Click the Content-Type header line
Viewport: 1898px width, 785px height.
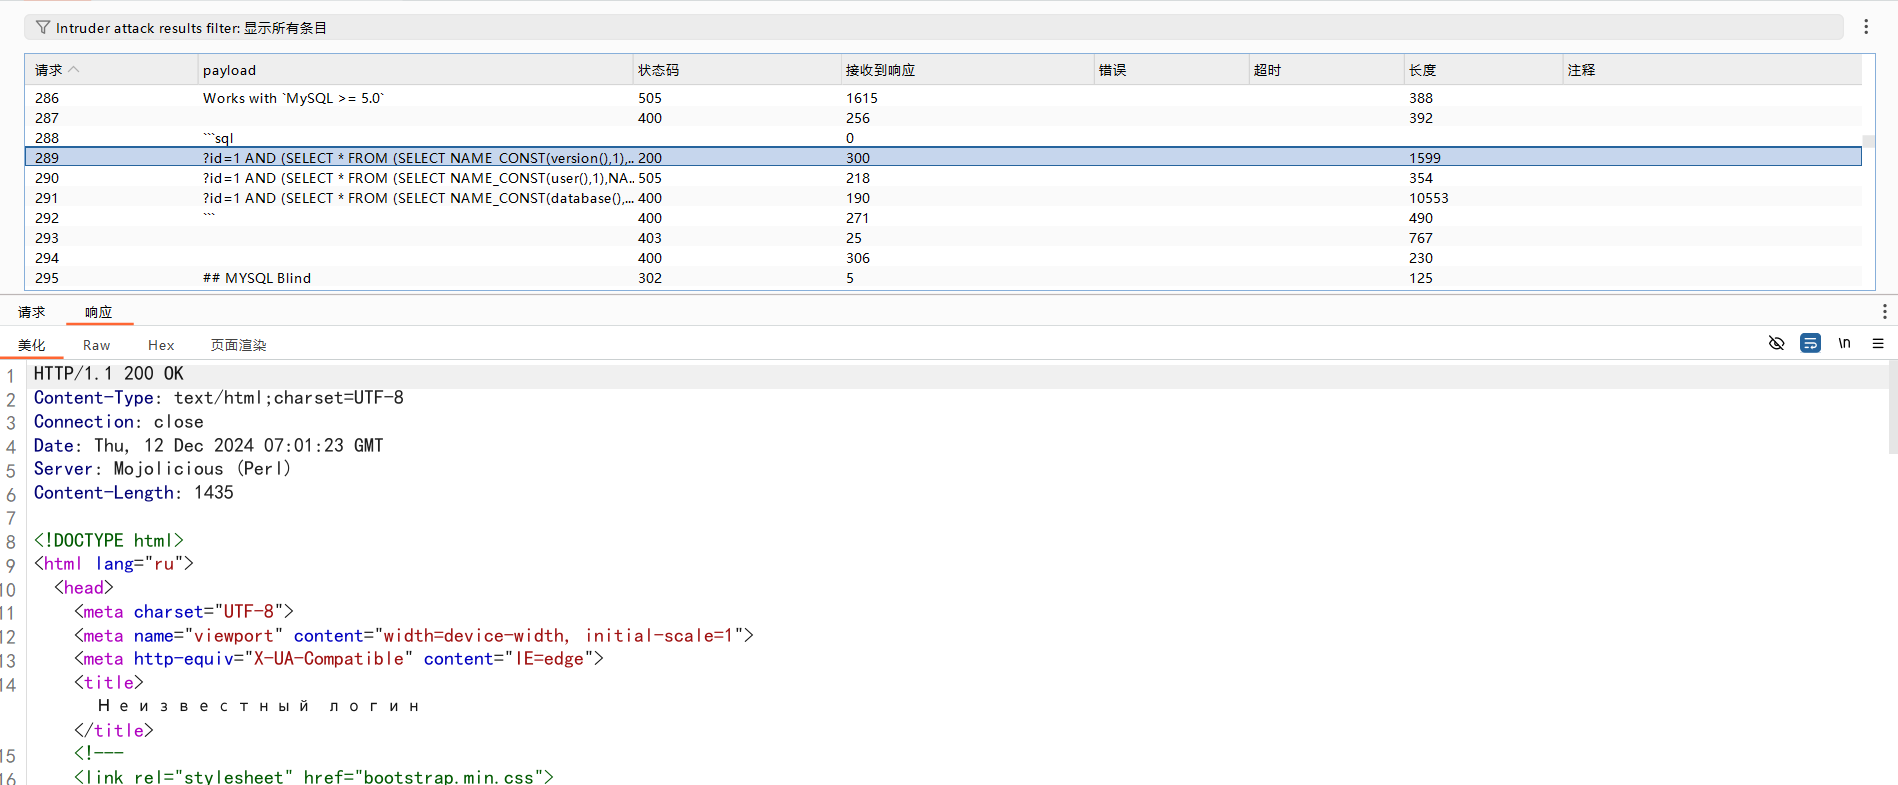coord(219,398)
